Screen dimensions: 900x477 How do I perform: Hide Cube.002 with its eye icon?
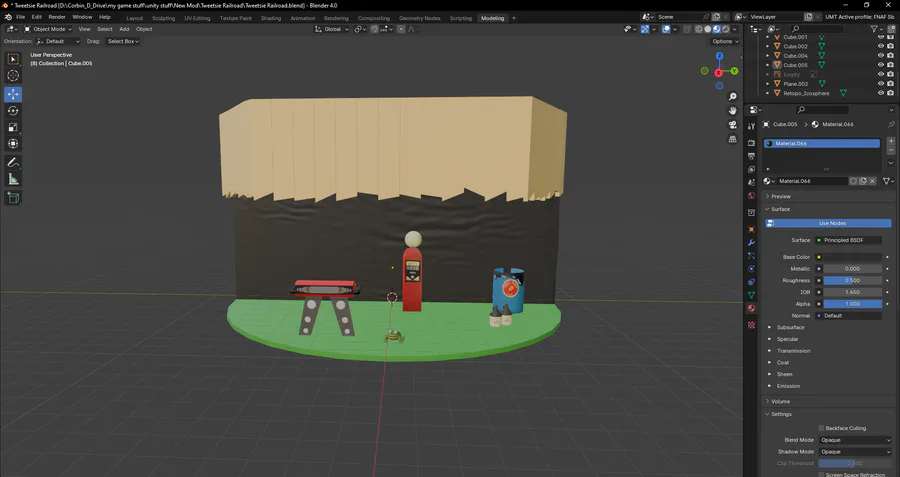(x=881, y=46)
